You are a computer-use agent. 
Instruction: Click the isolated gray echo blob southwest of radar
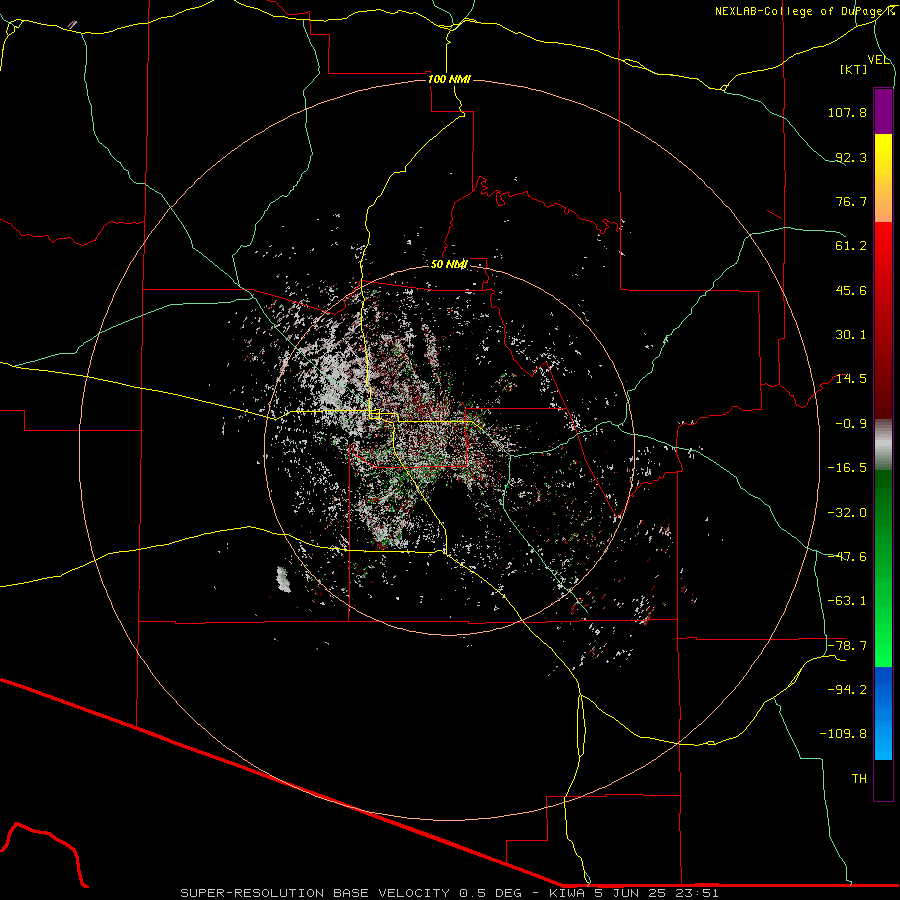[284, 579]
